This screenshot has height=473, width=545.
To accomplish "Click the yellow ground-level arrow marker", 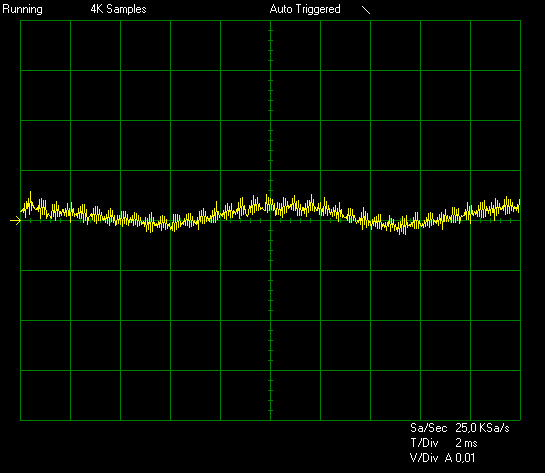I will point(15,220).
